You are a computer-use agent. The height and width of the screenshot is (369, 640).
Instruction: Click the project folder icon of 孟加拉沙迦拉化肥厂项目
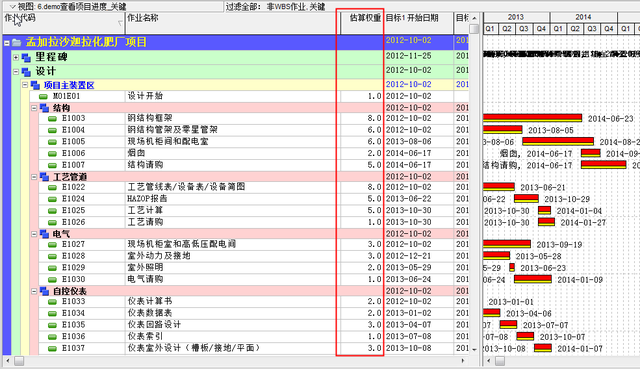[x=17, y=42]
